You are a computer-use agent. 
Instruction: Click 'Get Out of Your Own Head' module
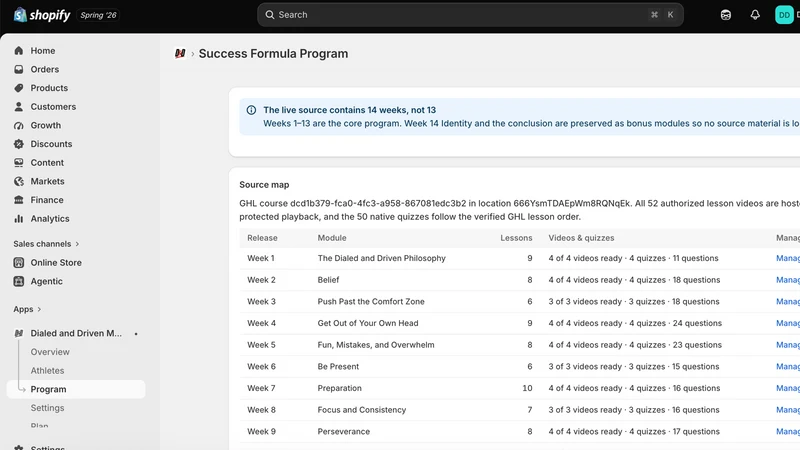[x=368, y=323]
